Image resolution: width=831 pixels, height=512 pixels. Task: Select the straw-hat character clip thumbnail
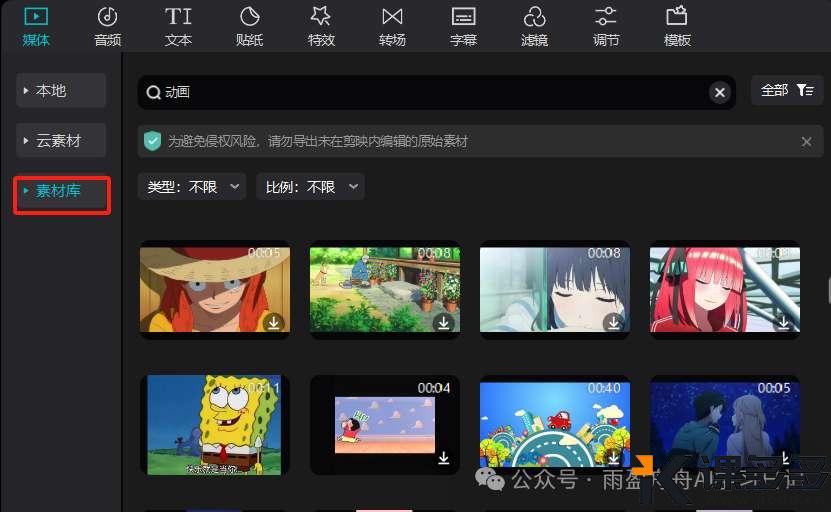click(215, 289)
